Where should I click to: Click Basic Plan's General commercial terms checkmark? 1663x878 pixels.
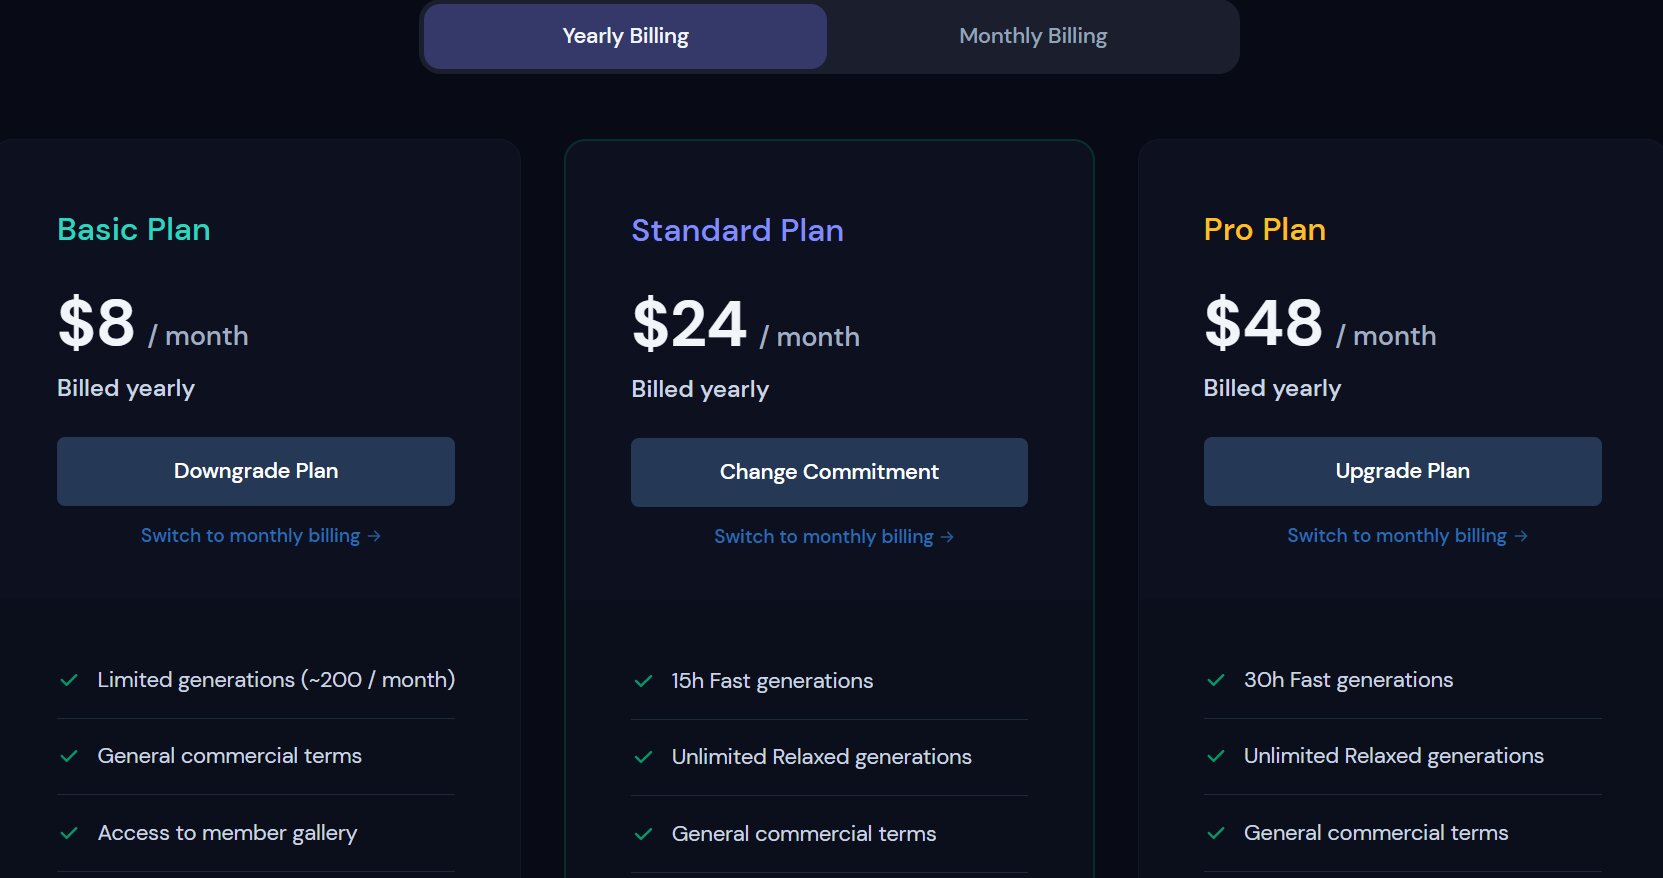pos(69,756)
